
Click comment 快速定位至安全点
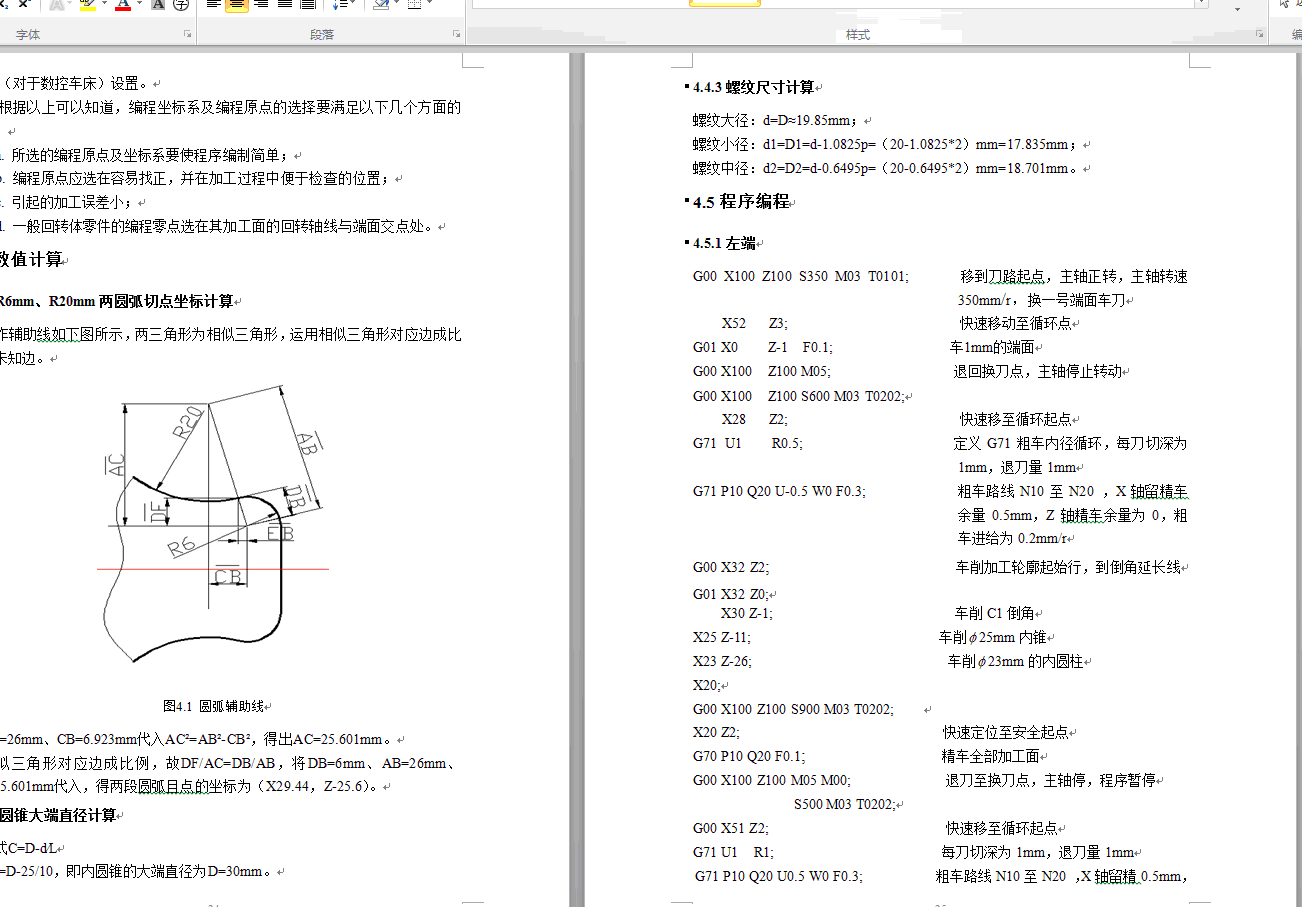tap(1006, 732)
